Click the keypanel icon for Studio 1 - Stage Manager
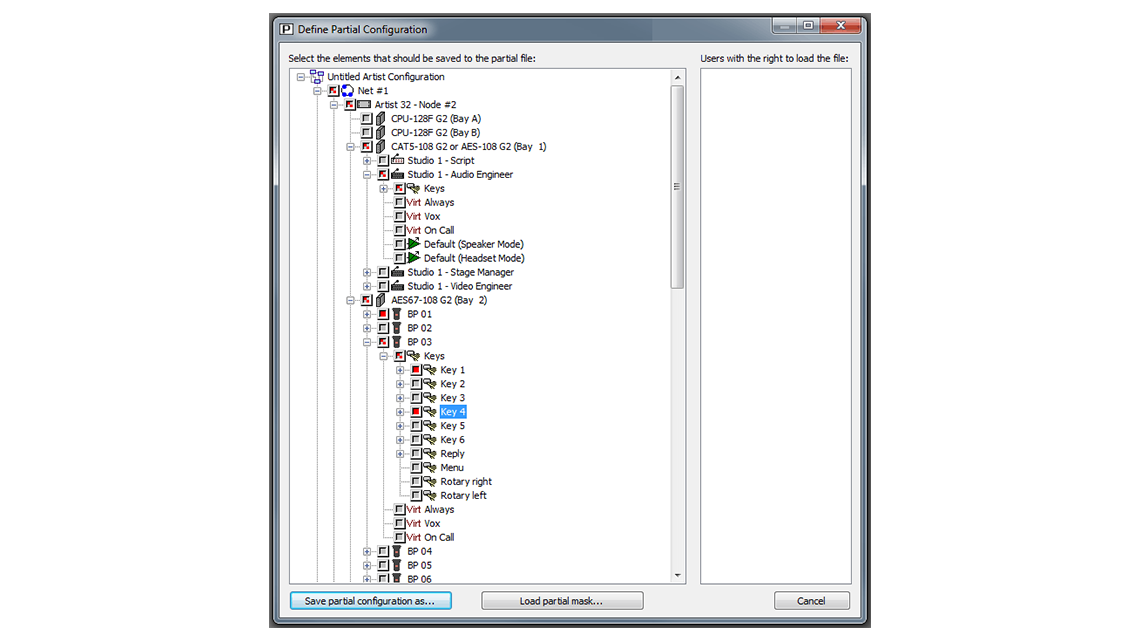This screenshot has height=640, width=1140. tap(397, 272)
